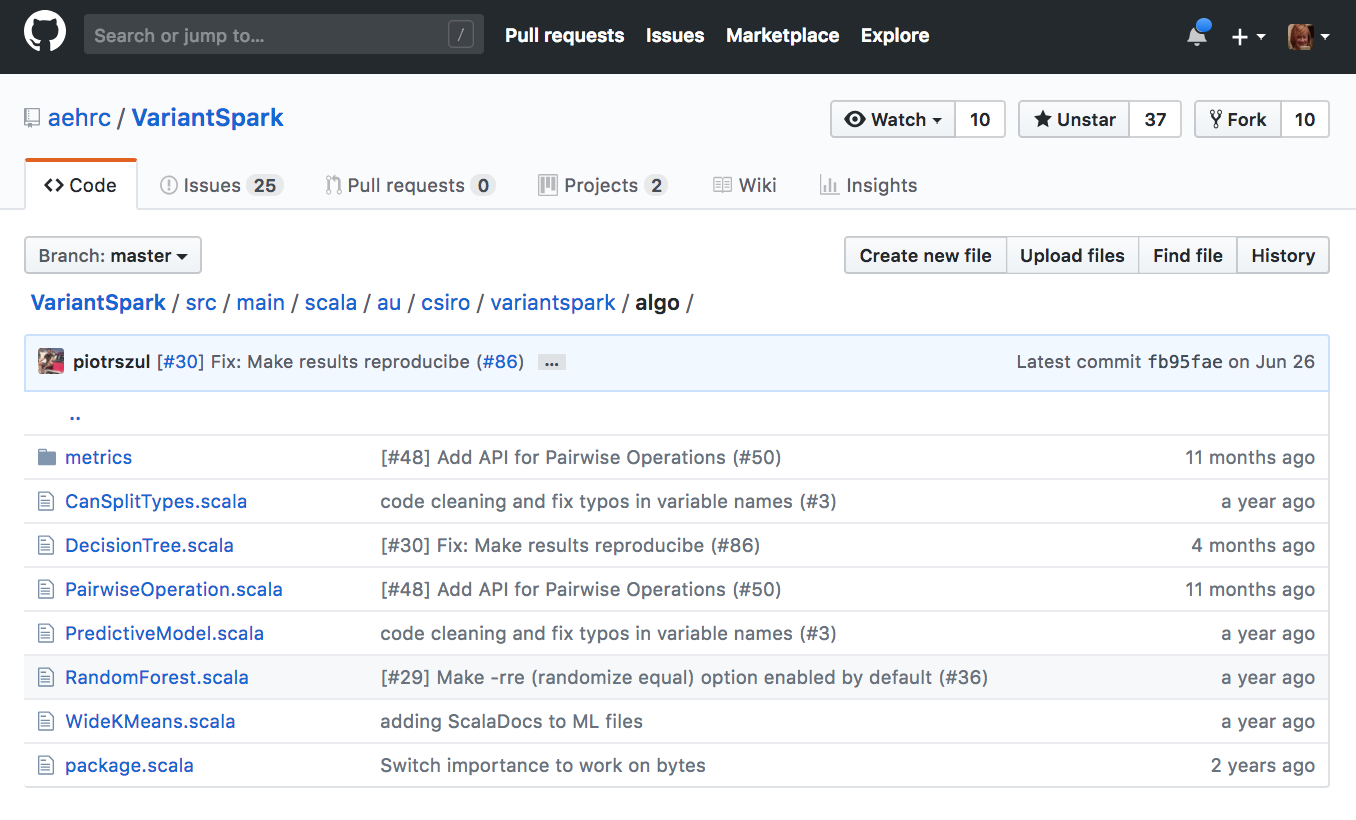Go to Issues in top navigation

675,35
